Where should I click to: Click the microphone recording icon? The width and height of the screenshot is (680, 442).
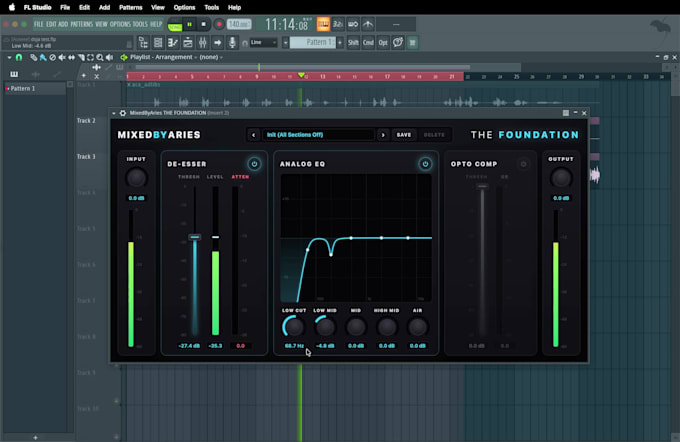[x=232, y=43]
